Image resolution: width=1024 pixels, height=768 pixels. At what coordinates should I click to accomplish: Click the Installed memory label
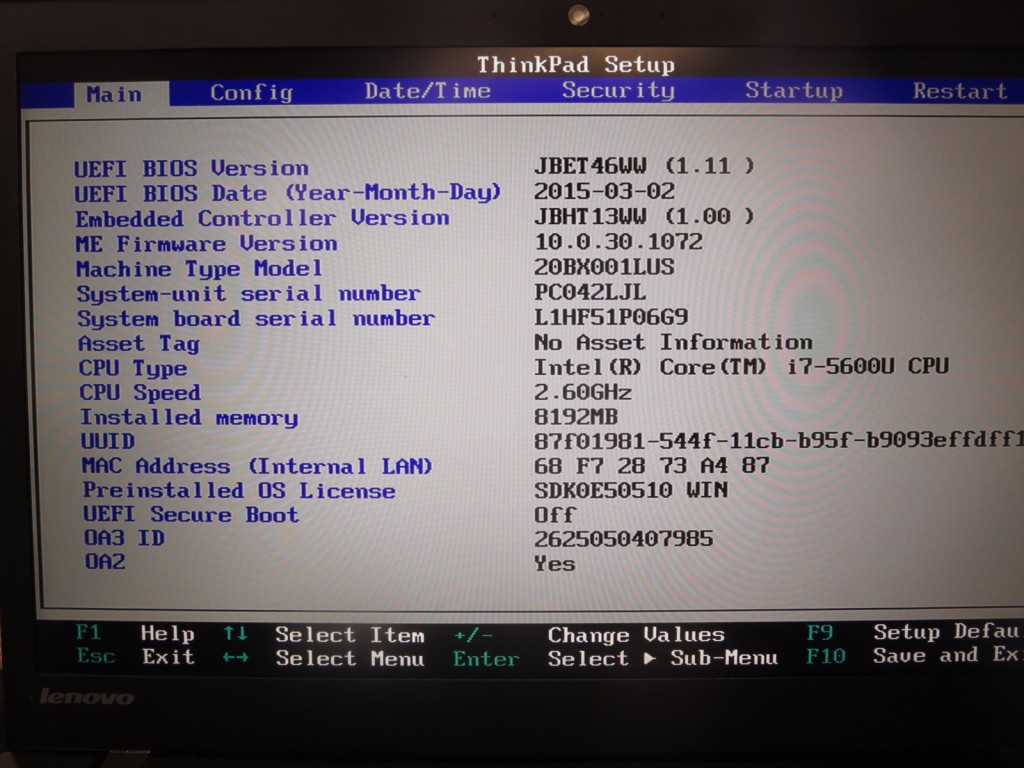click(189, 417)
